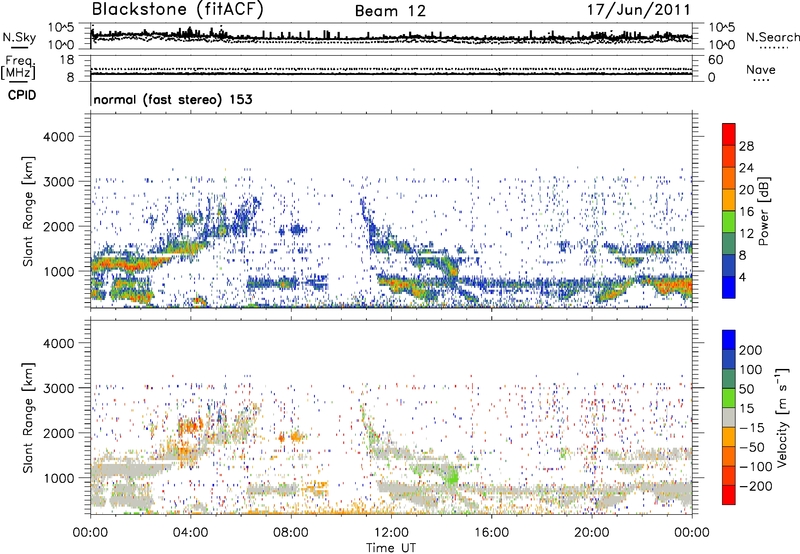Pick the gray -15 to 15 velocity swatch
This screenshot has width=800, height=554.
coord(729,417)
